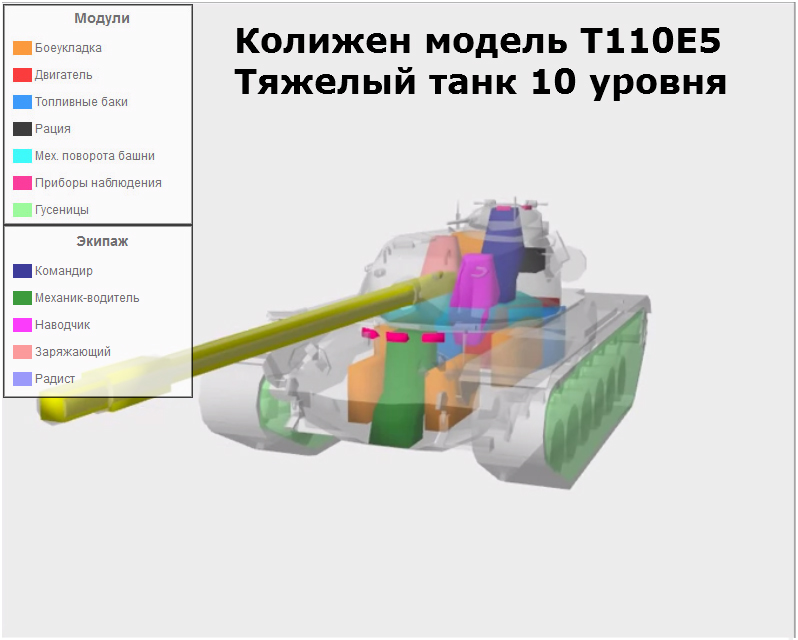Click the Тяжелый танк 10 уровня subtitle

tap(481, 81)
